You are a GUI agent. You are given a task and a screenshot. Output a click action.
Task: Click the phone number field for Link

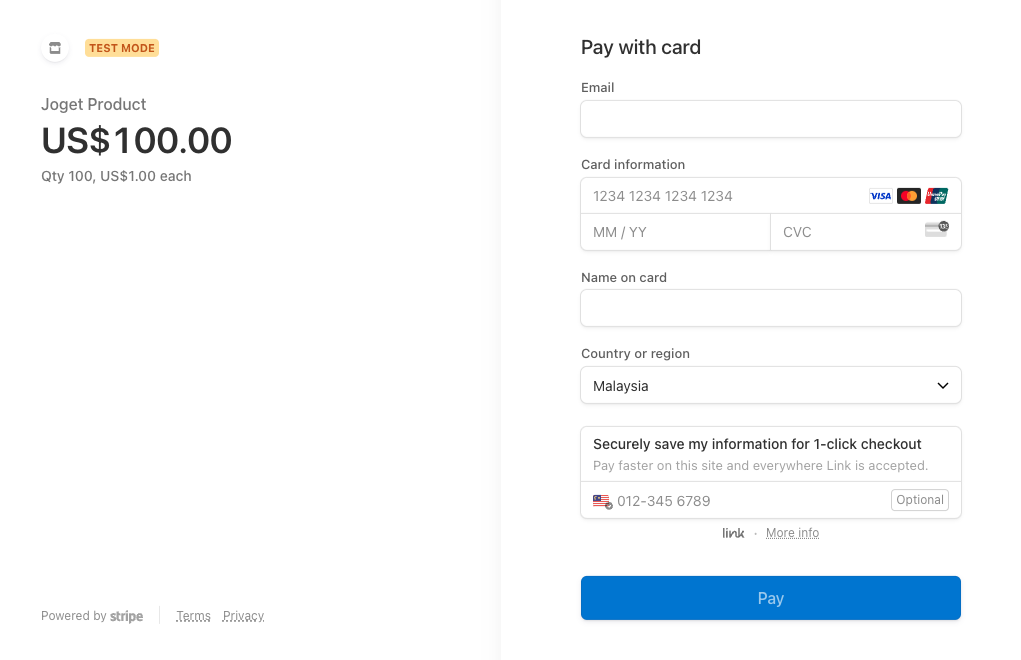click(745, 501)
